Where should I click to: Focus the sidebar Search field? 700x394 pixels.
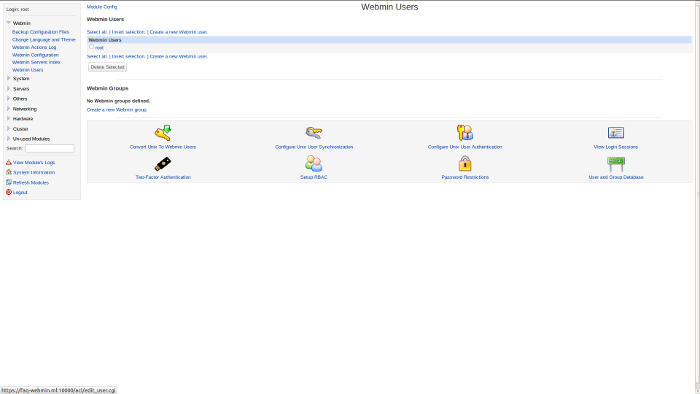[x=50, y=148]
